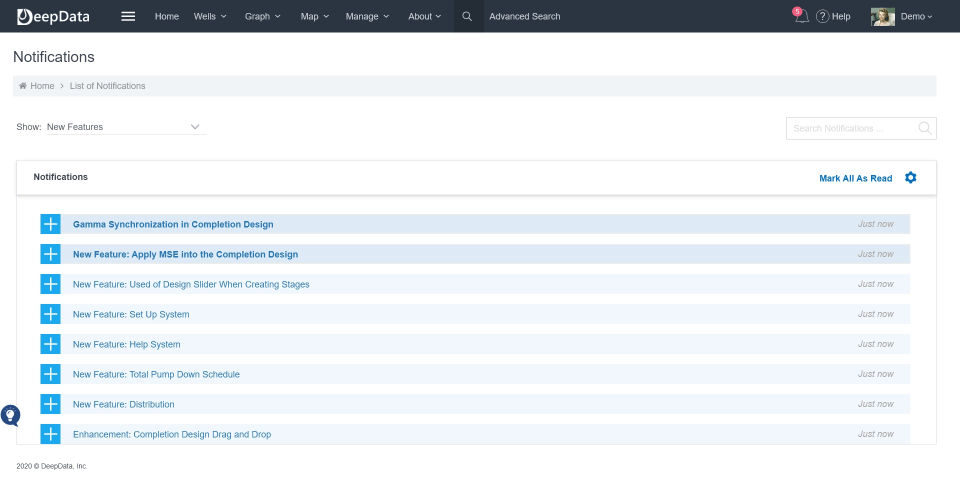The image size is (960, 484).
Task: Expand Completion Design Drag and Drop plus
Action: point(50,434)
